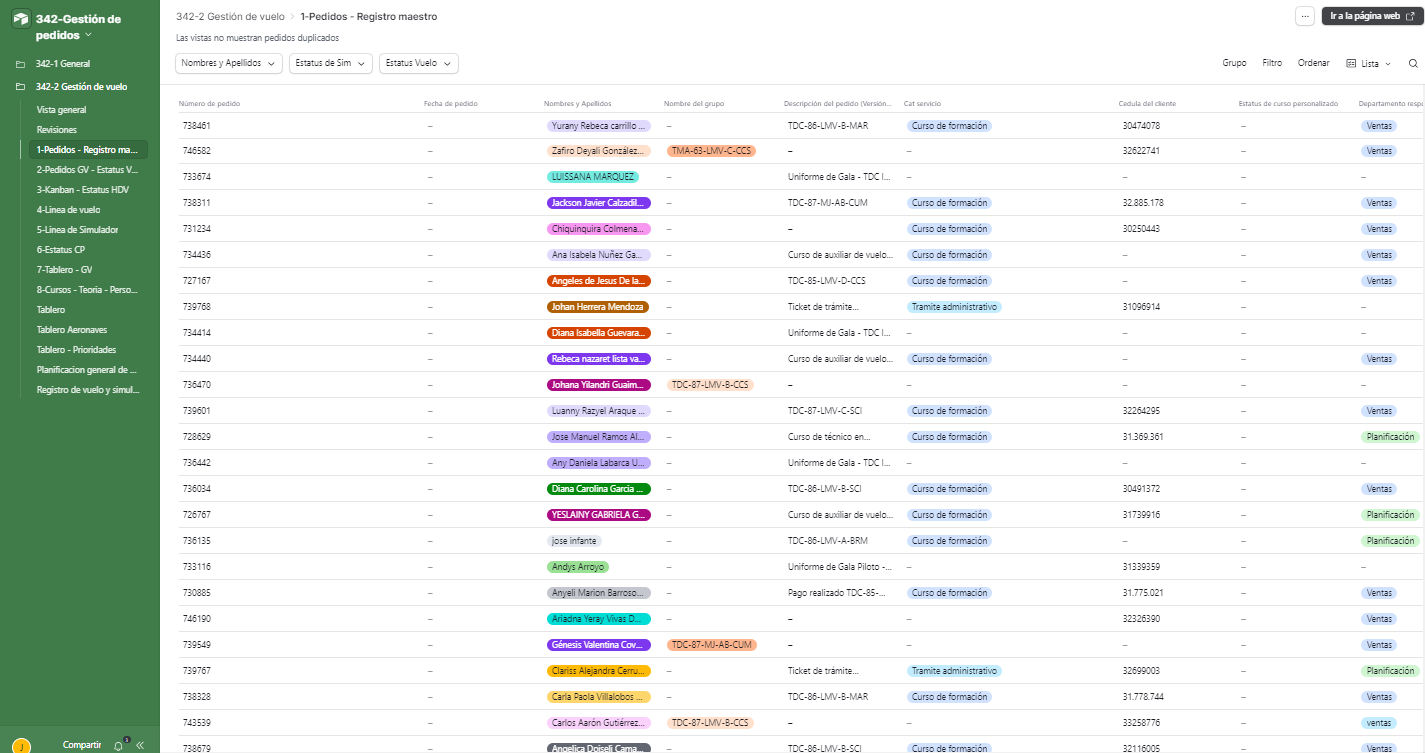Screen dimensions: 1425x753
Task: Open the notifications bell
Action: pos(120,745)
